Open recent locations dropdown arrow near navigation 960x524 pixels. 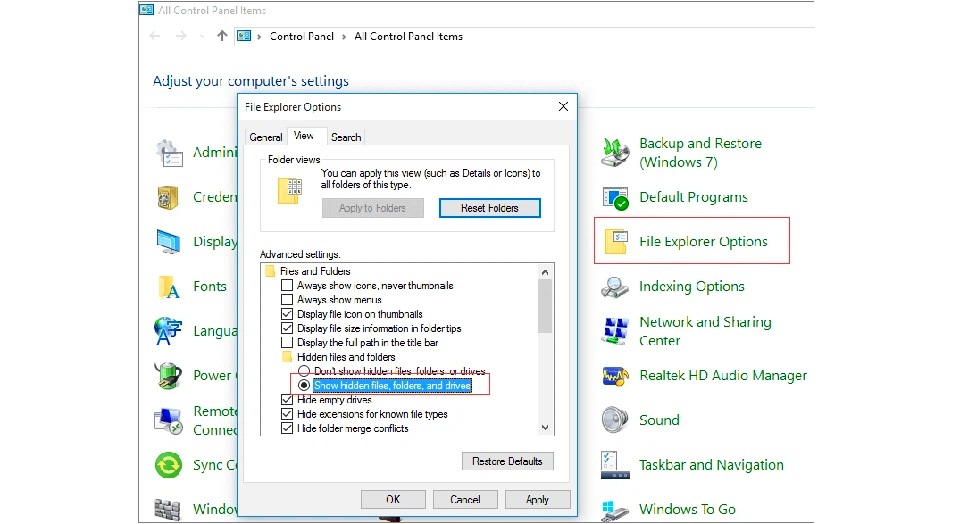202,37
